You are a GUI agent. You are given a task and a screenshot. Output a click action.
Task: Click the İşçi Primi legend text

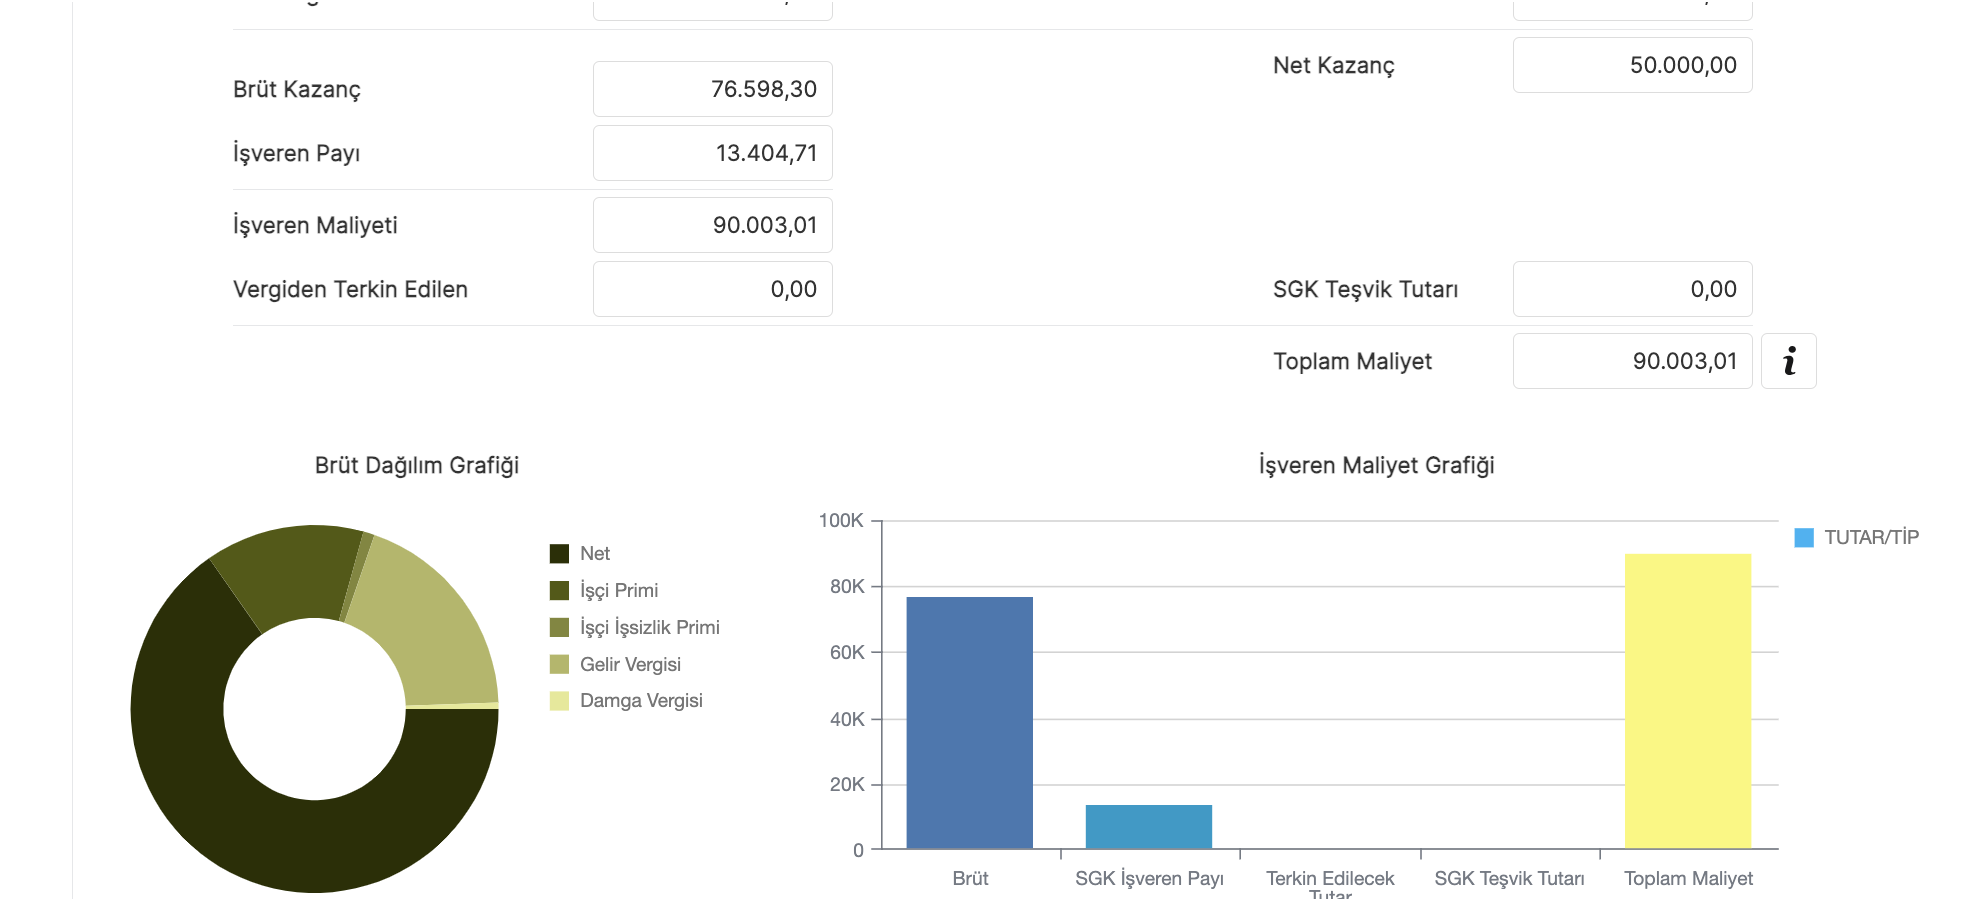(x=619, y=590)
